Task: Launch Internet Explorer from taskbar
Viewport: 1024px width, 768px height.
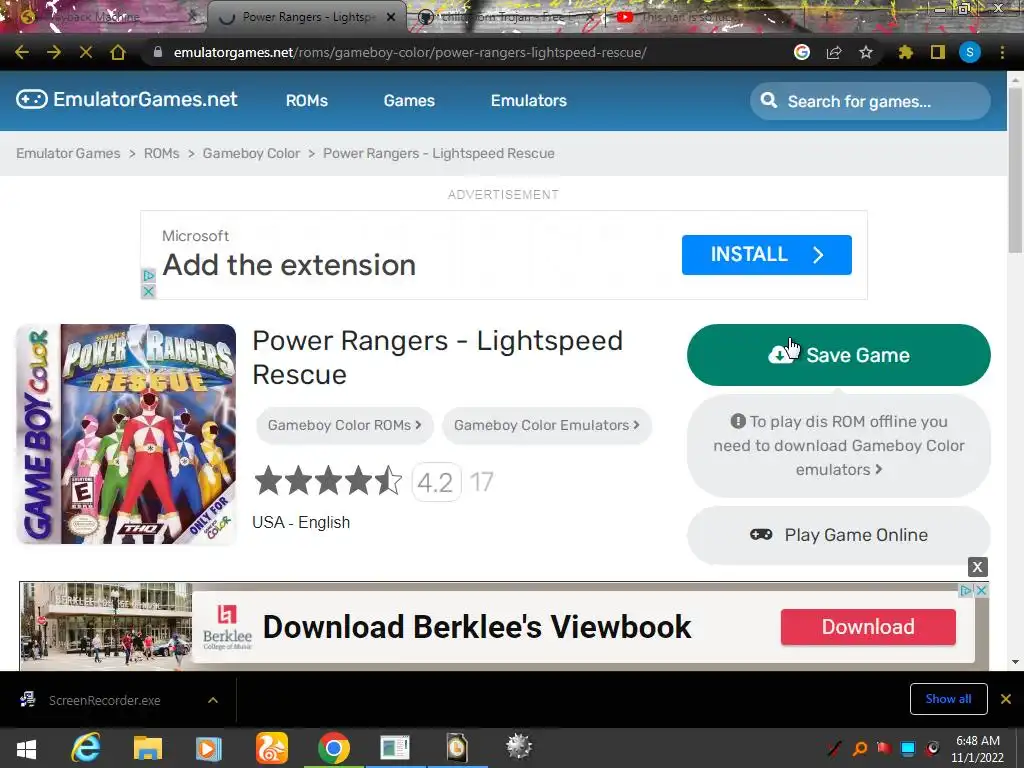Action: tap(86, 748)
